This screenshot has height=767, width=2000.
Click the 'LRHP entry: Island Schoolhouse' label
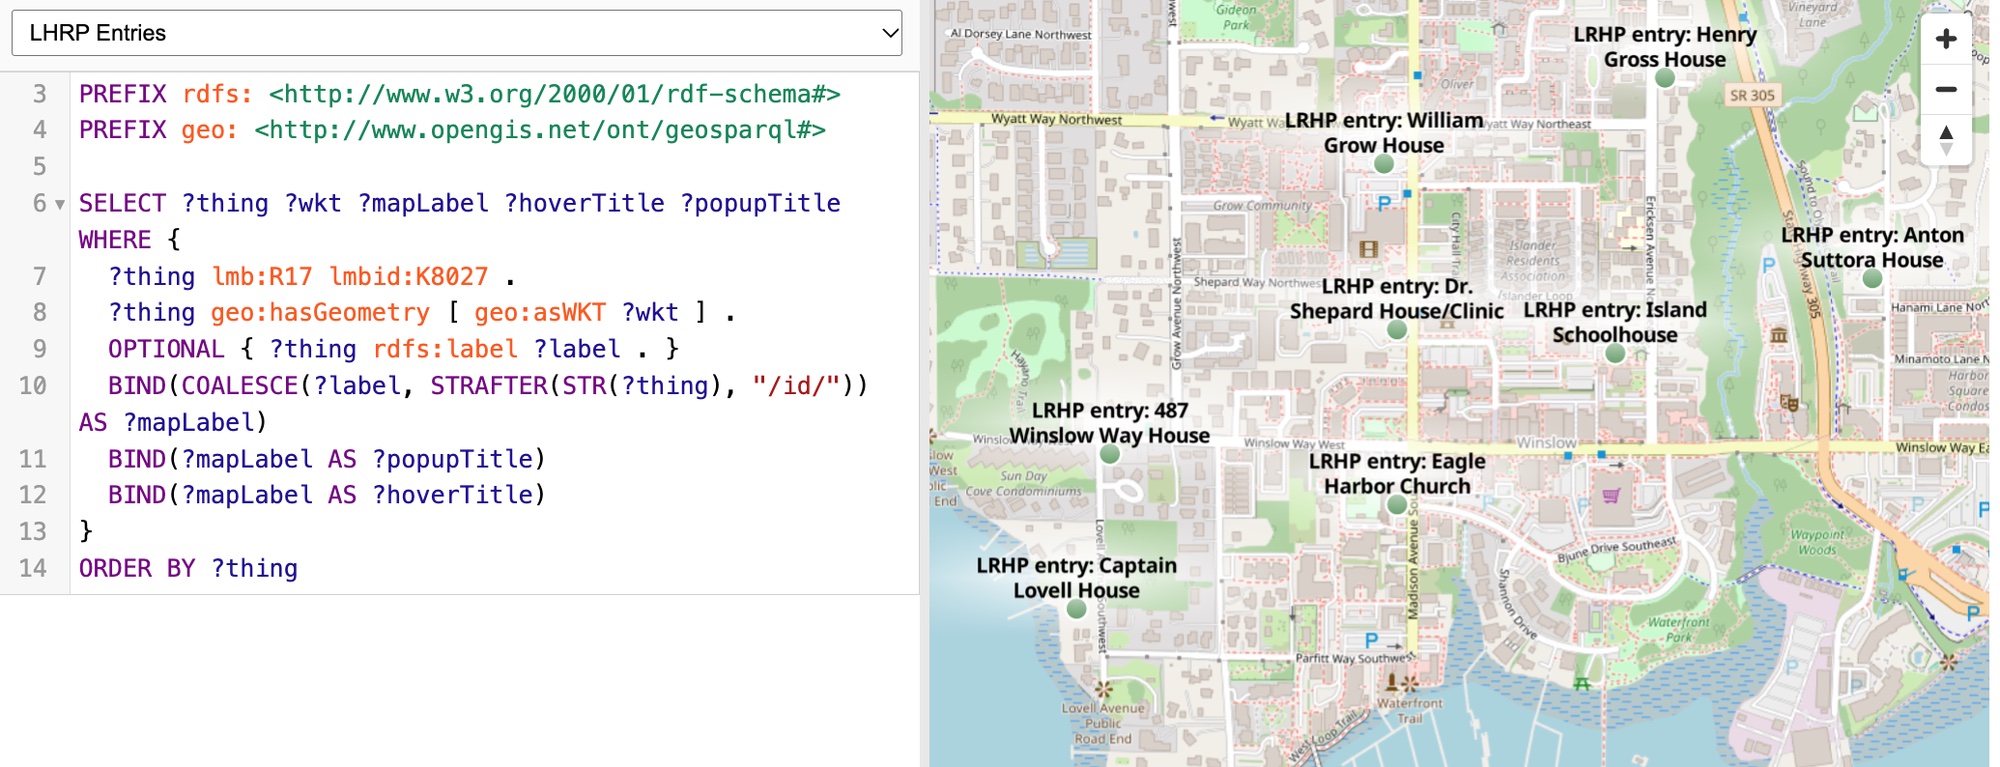click(x=1615, y=322)
